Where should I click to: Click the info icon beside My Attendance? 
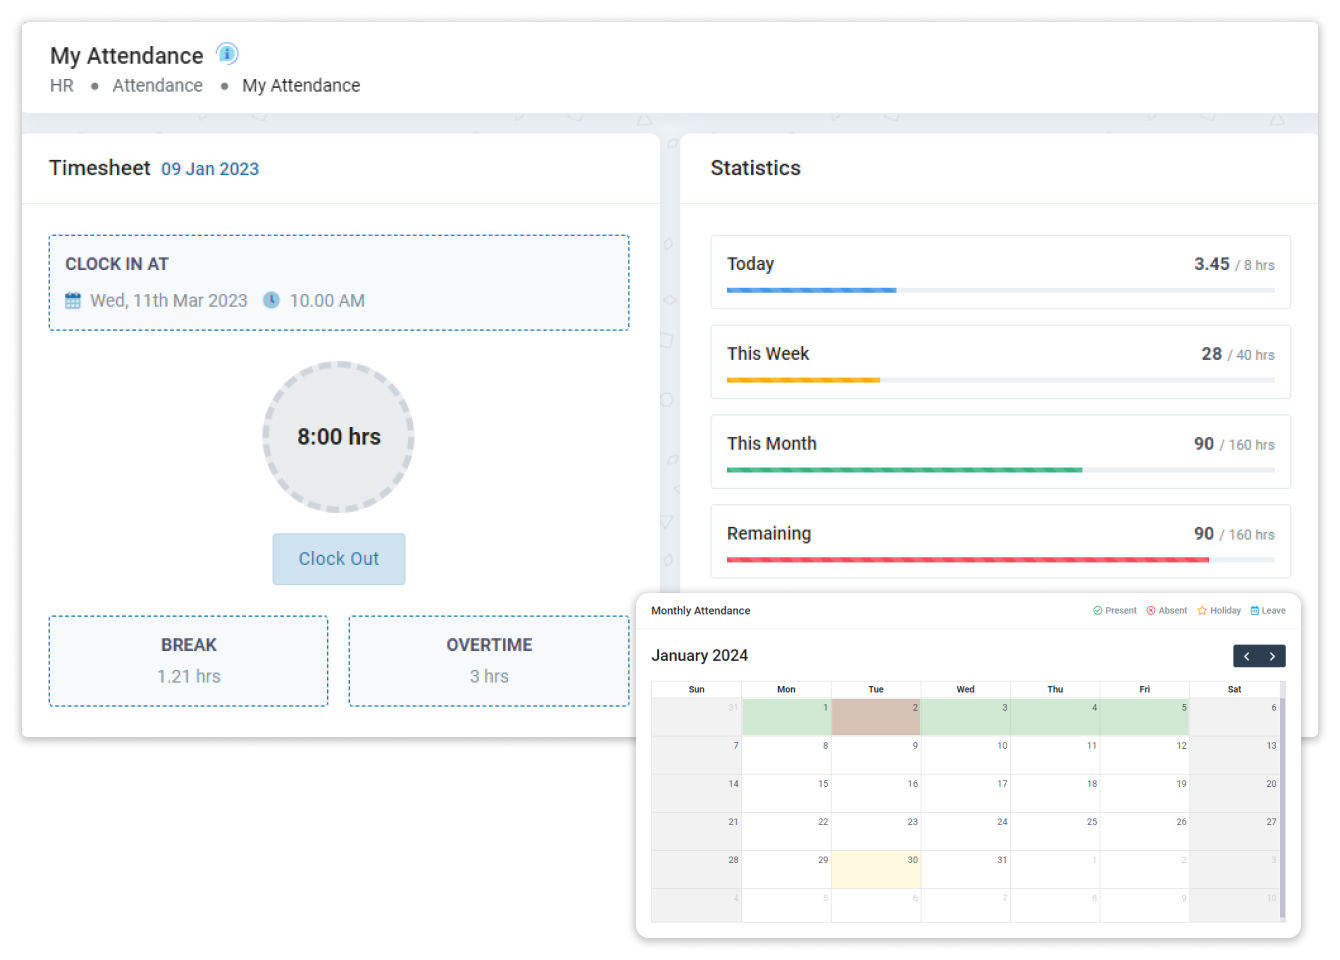click(227, 54)
